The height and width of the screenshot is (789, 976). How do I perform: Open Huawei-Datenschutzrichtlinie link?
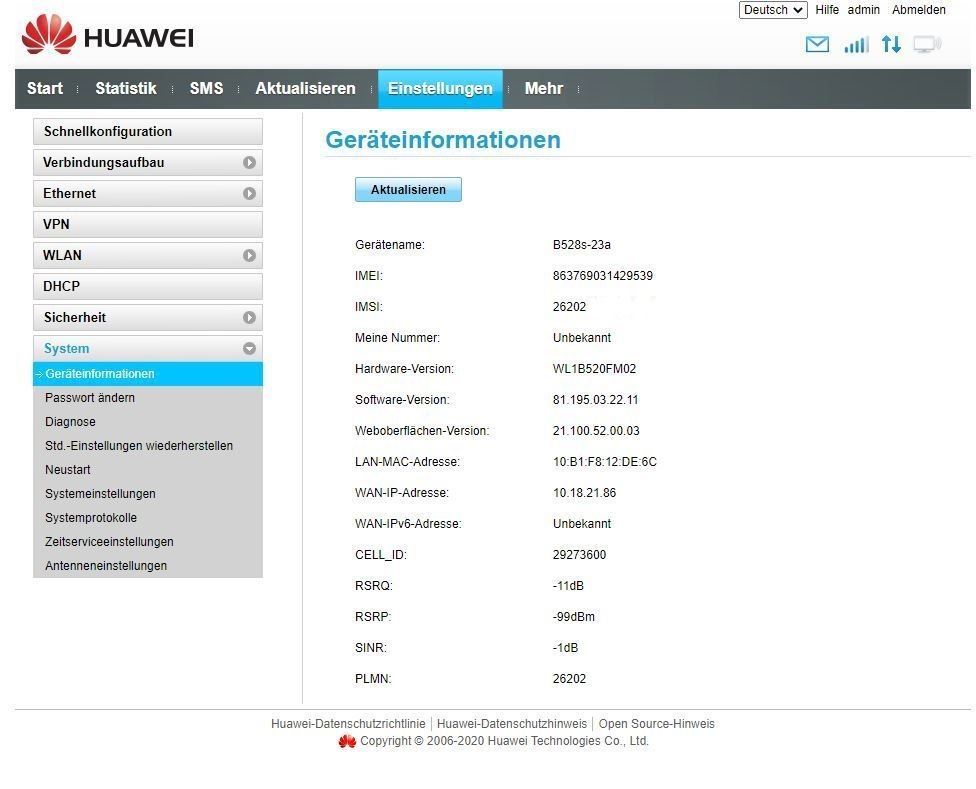348,724
